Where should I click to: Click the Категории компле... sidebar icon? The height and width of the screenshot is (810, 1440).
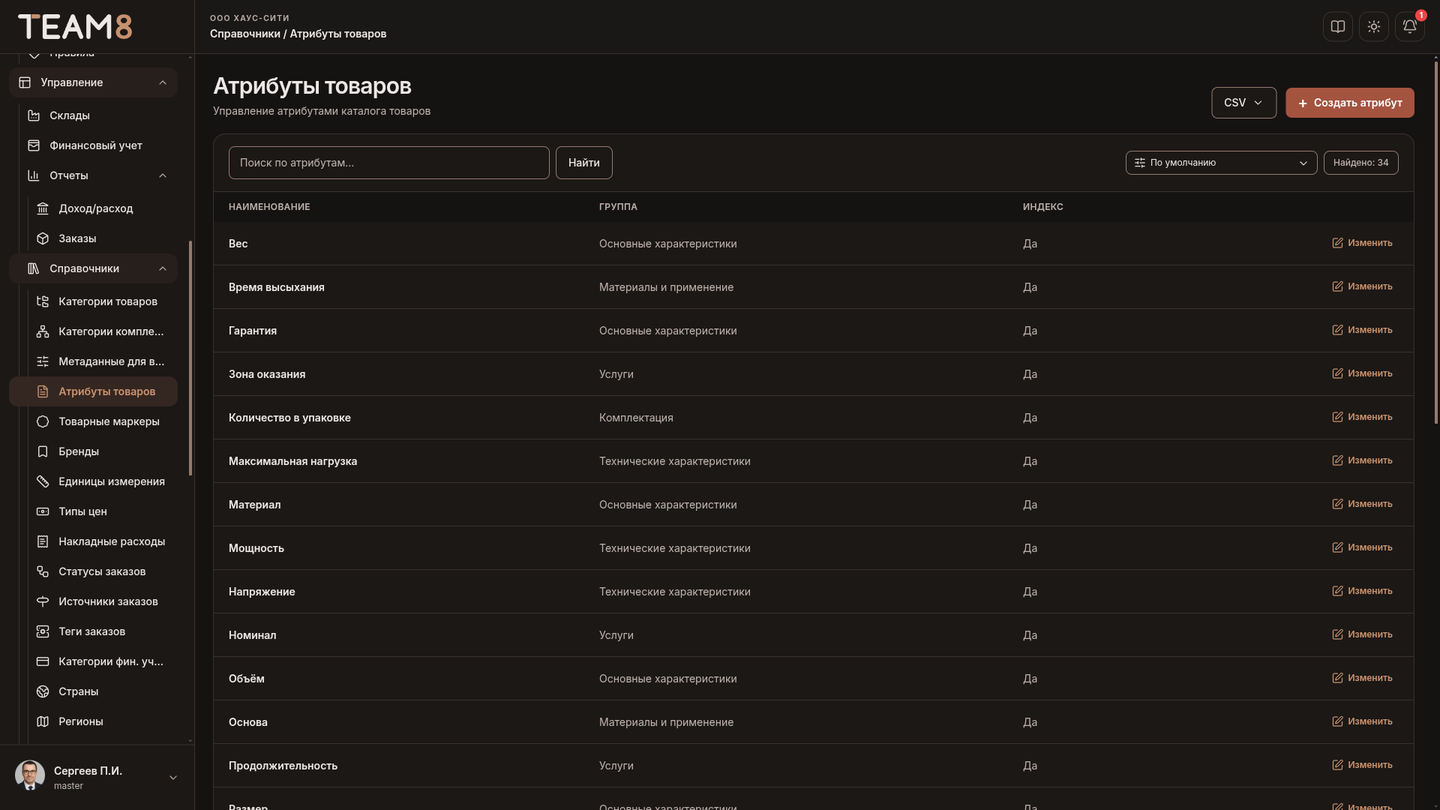pos(43,332)
